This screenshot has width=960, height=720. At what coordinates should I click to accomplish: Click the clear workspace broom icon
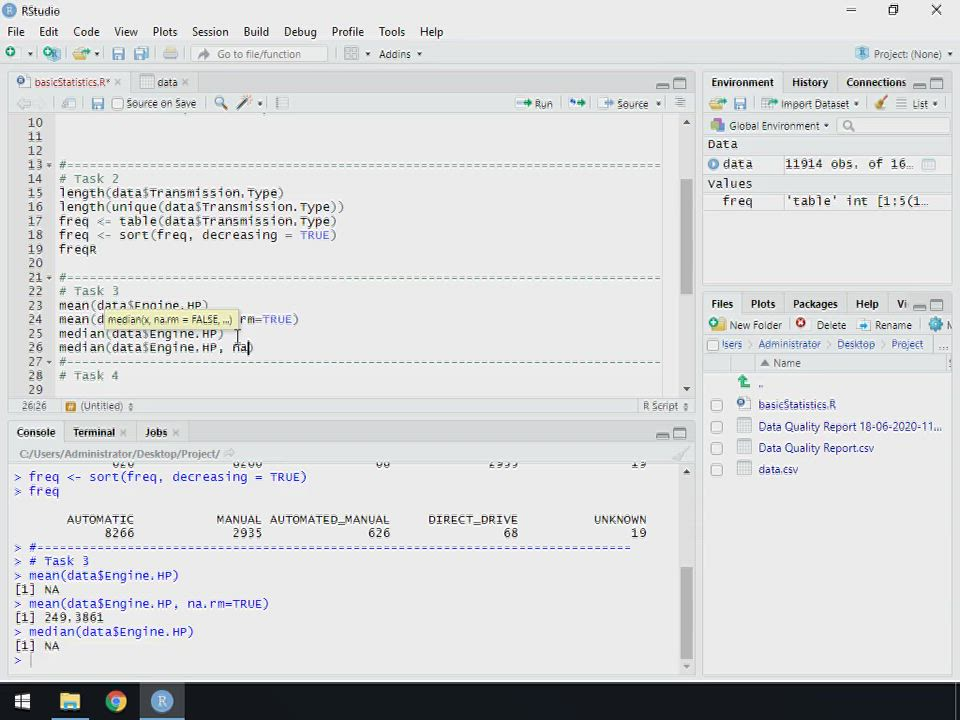tap(880, 103)
